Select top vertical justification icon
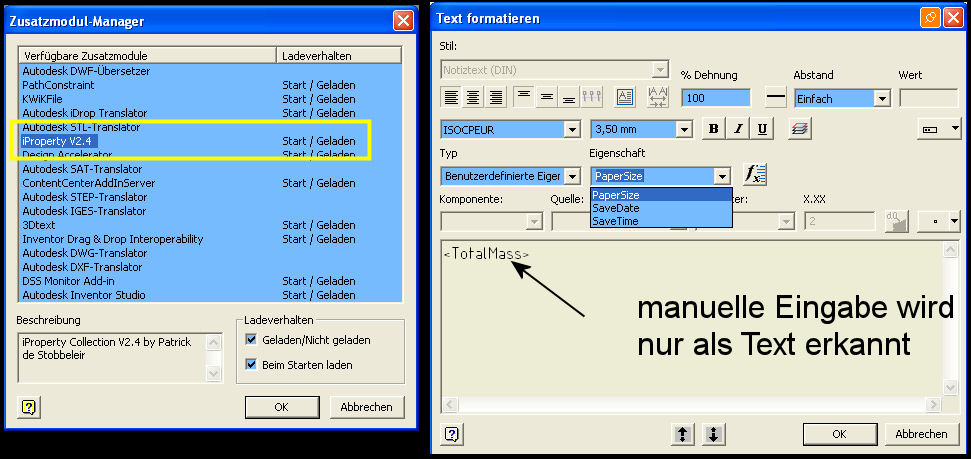The image size is (971, 459). (x=524, y=97)
